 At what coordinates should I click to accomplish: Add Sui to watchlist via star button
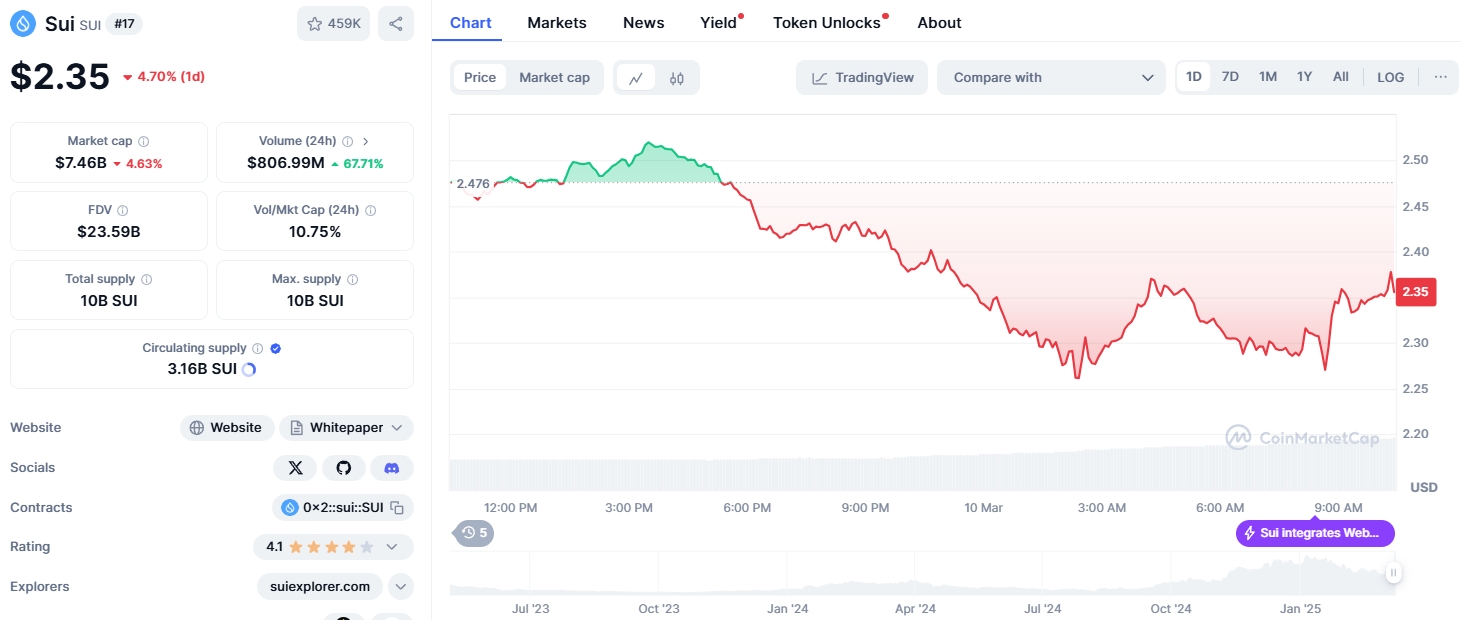pos(334,23)
